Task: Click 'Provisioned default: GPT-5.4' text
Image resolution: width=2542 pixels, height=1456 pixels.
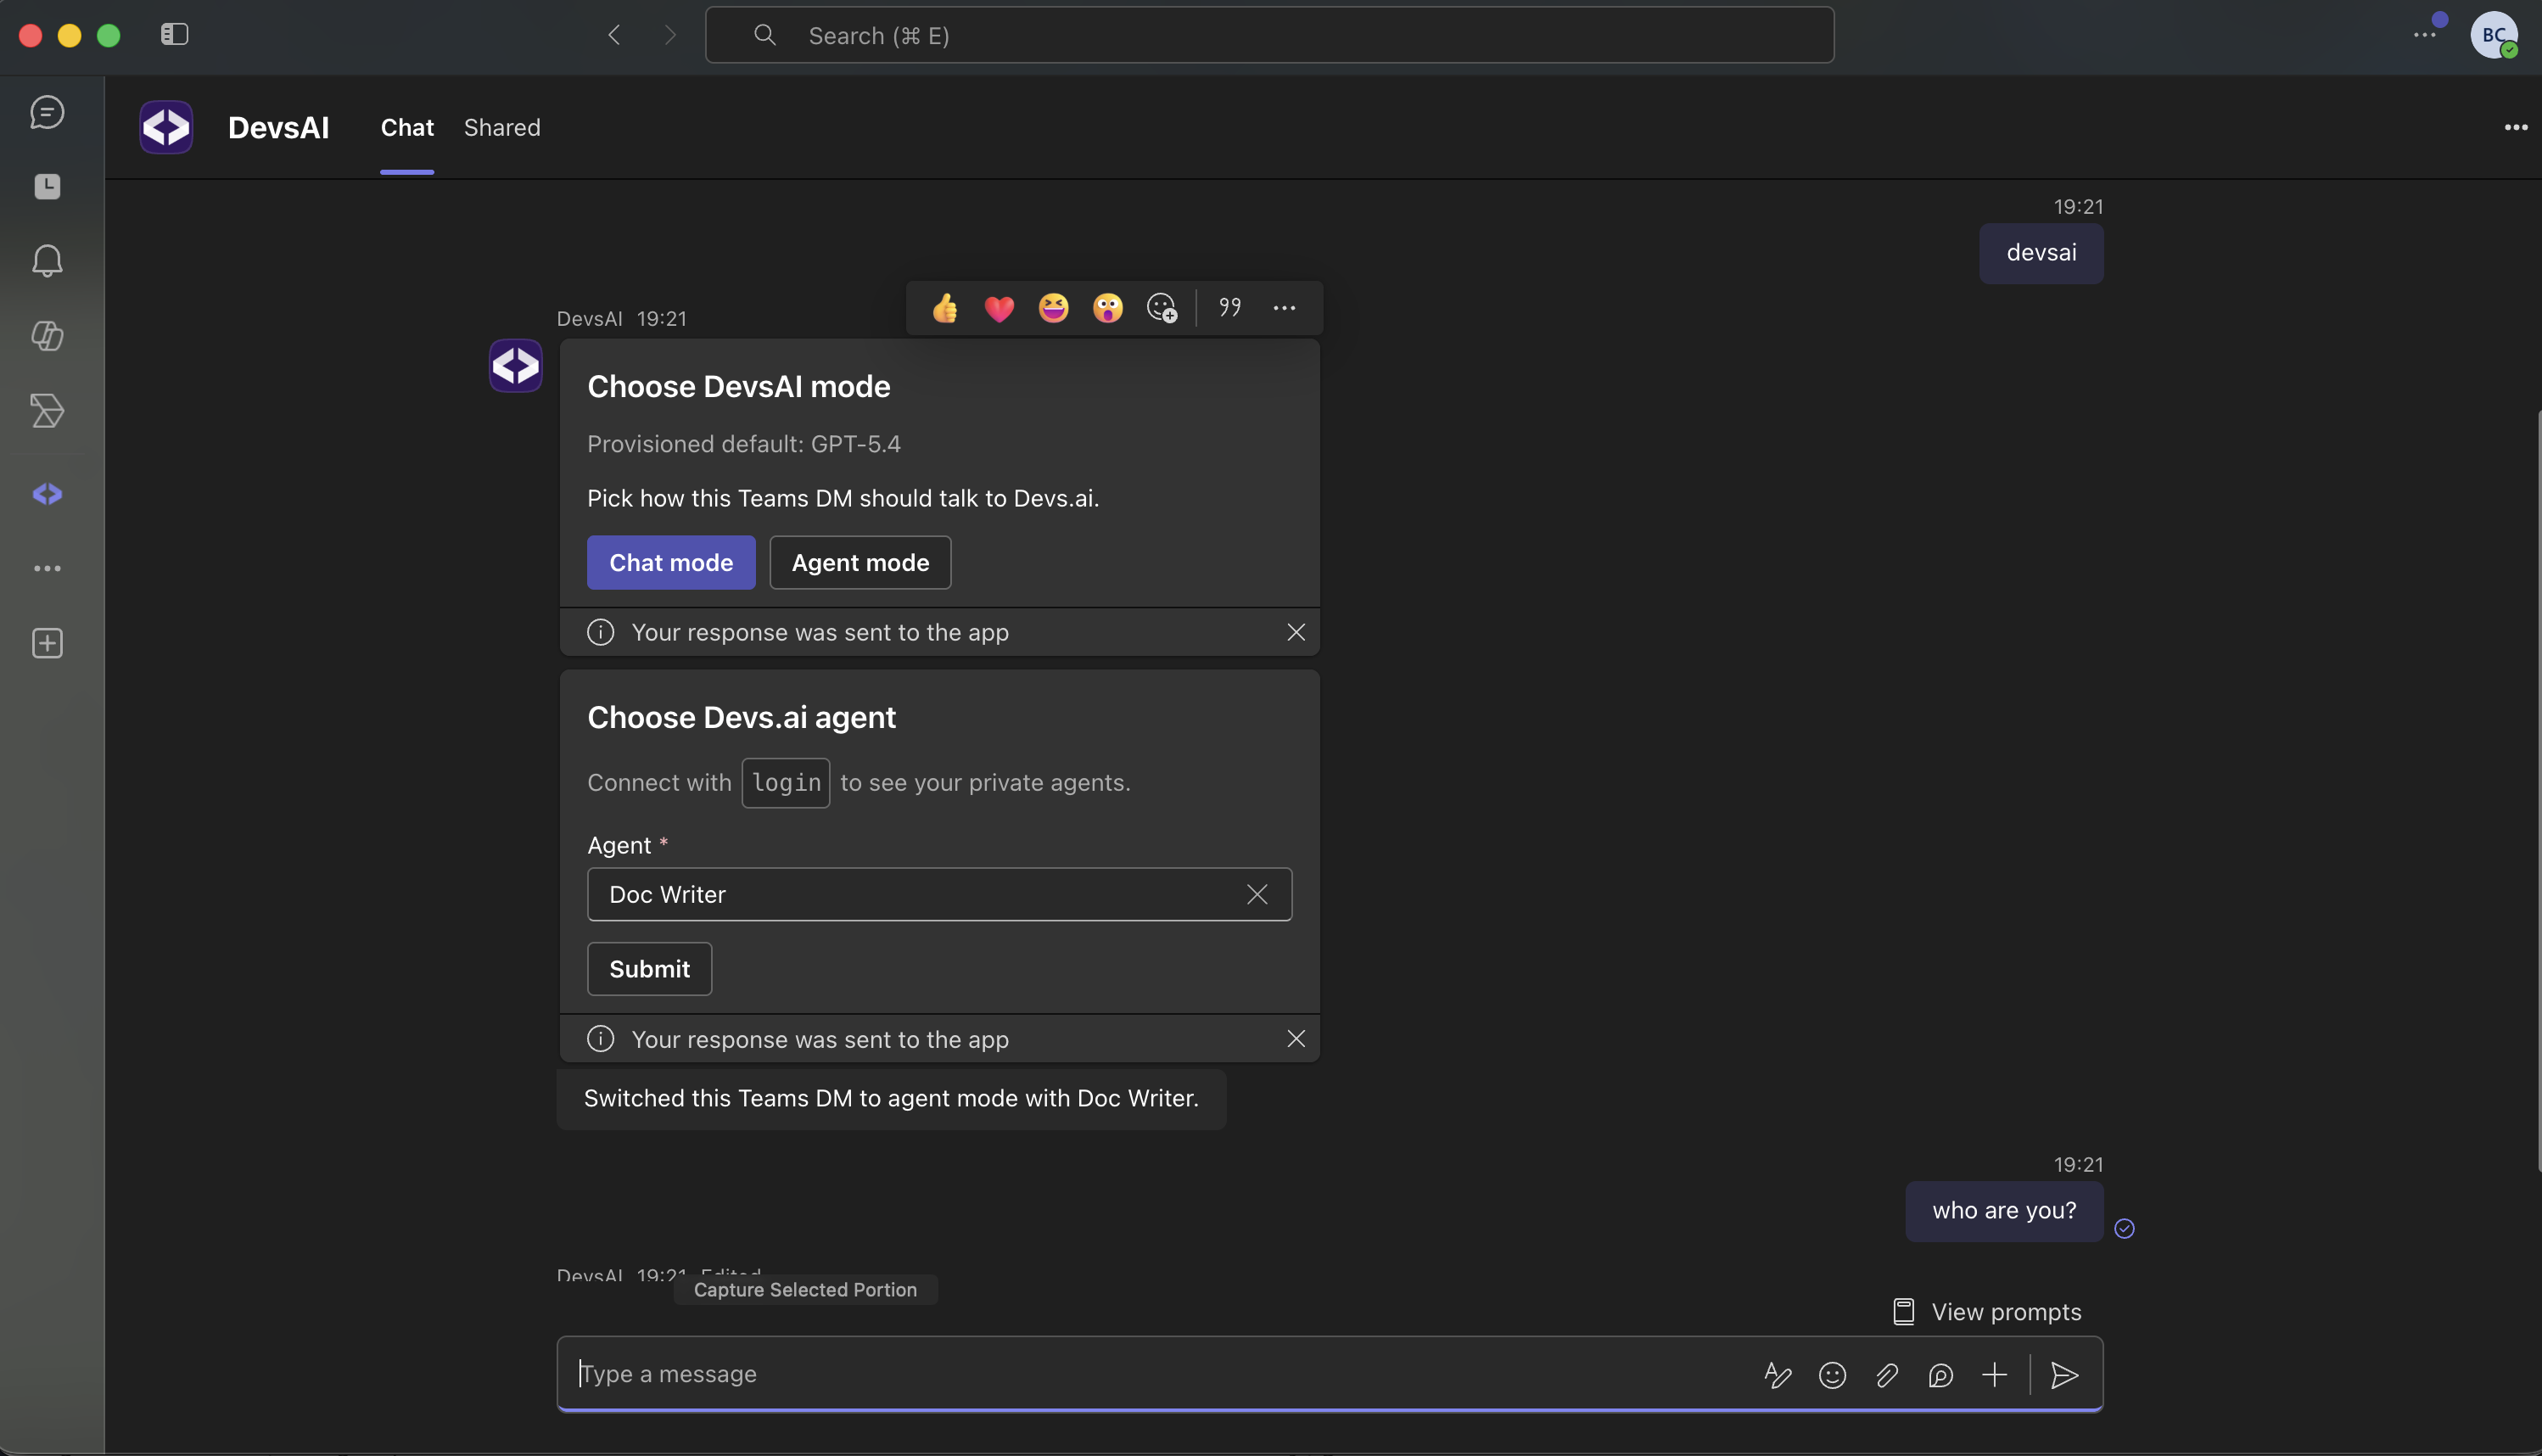Action: [x=744, y=444]
